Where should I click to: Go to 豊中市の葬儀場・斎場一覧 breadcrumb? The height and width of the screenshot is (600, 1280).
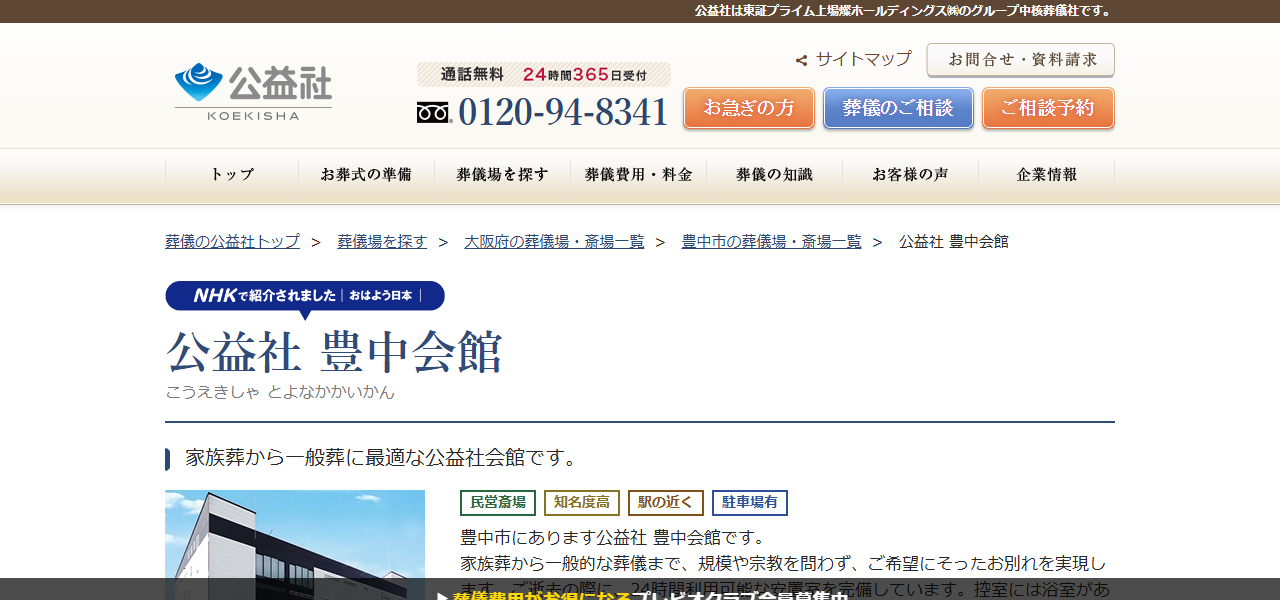pyautogui.click(x=771, y=241)
